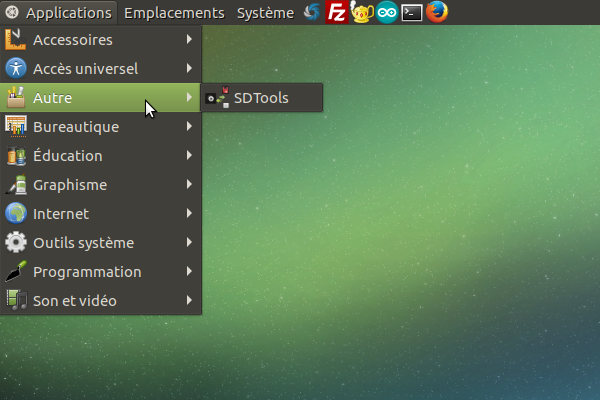The width and height of the screenshot is (600, 400).
Task: Launch the Arduino IDE panel icon
Action: pyautogui.click(x=387, y=13)
